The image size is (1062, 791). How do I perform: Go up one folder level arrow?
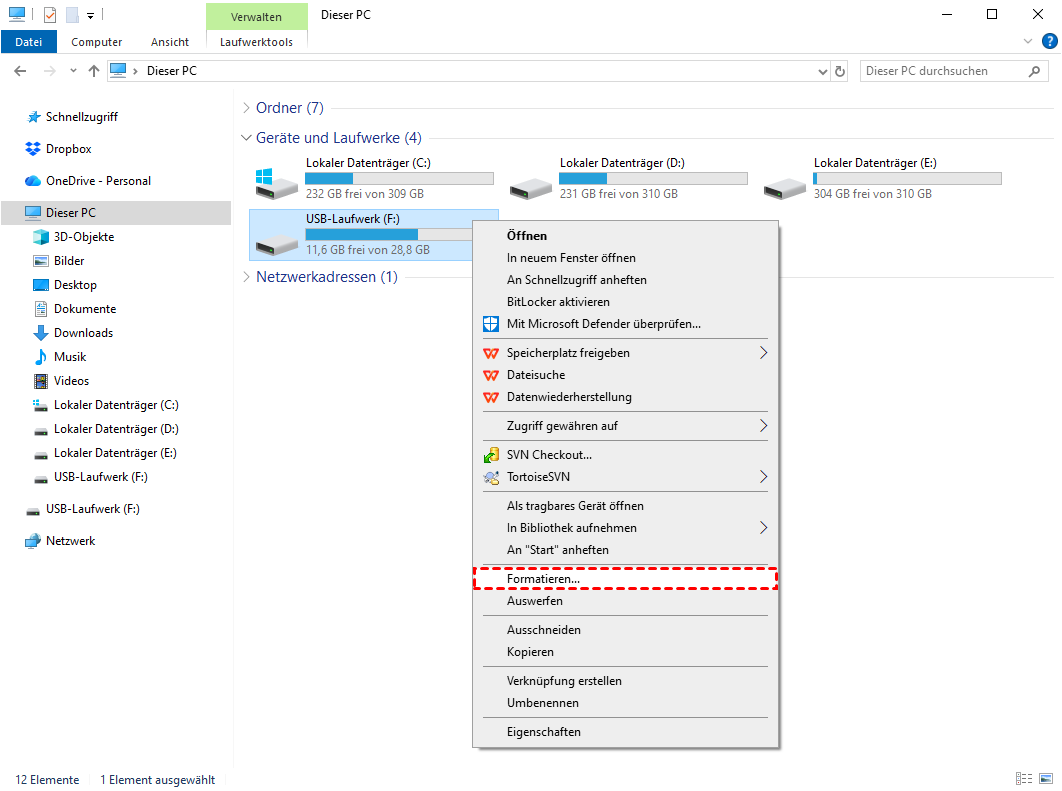tap(94, 71)
